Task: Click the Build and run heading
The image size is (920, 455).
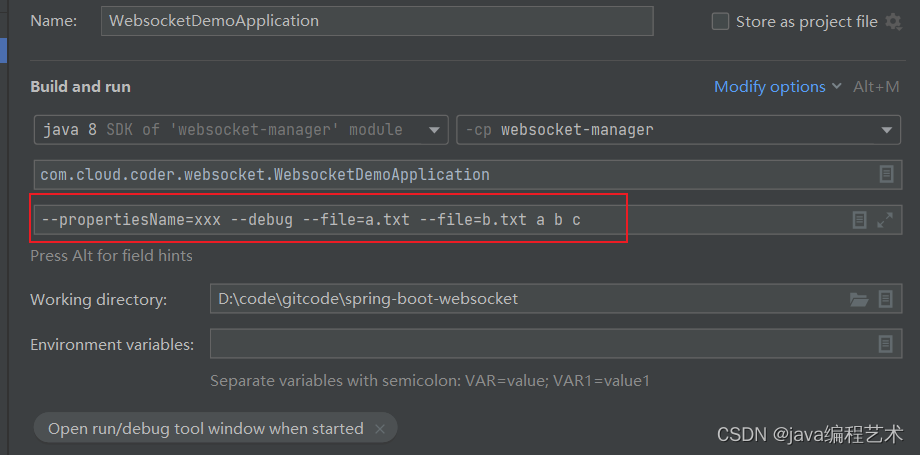Action: 80,87
